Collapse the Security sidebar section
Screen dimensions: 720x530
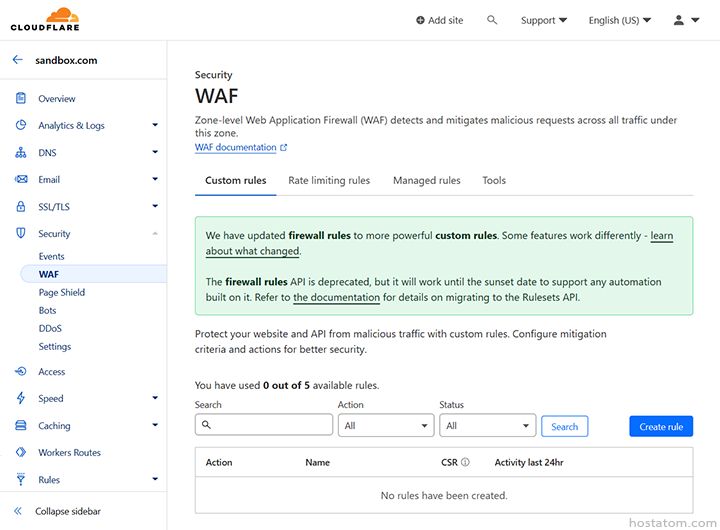coord(155,233)
